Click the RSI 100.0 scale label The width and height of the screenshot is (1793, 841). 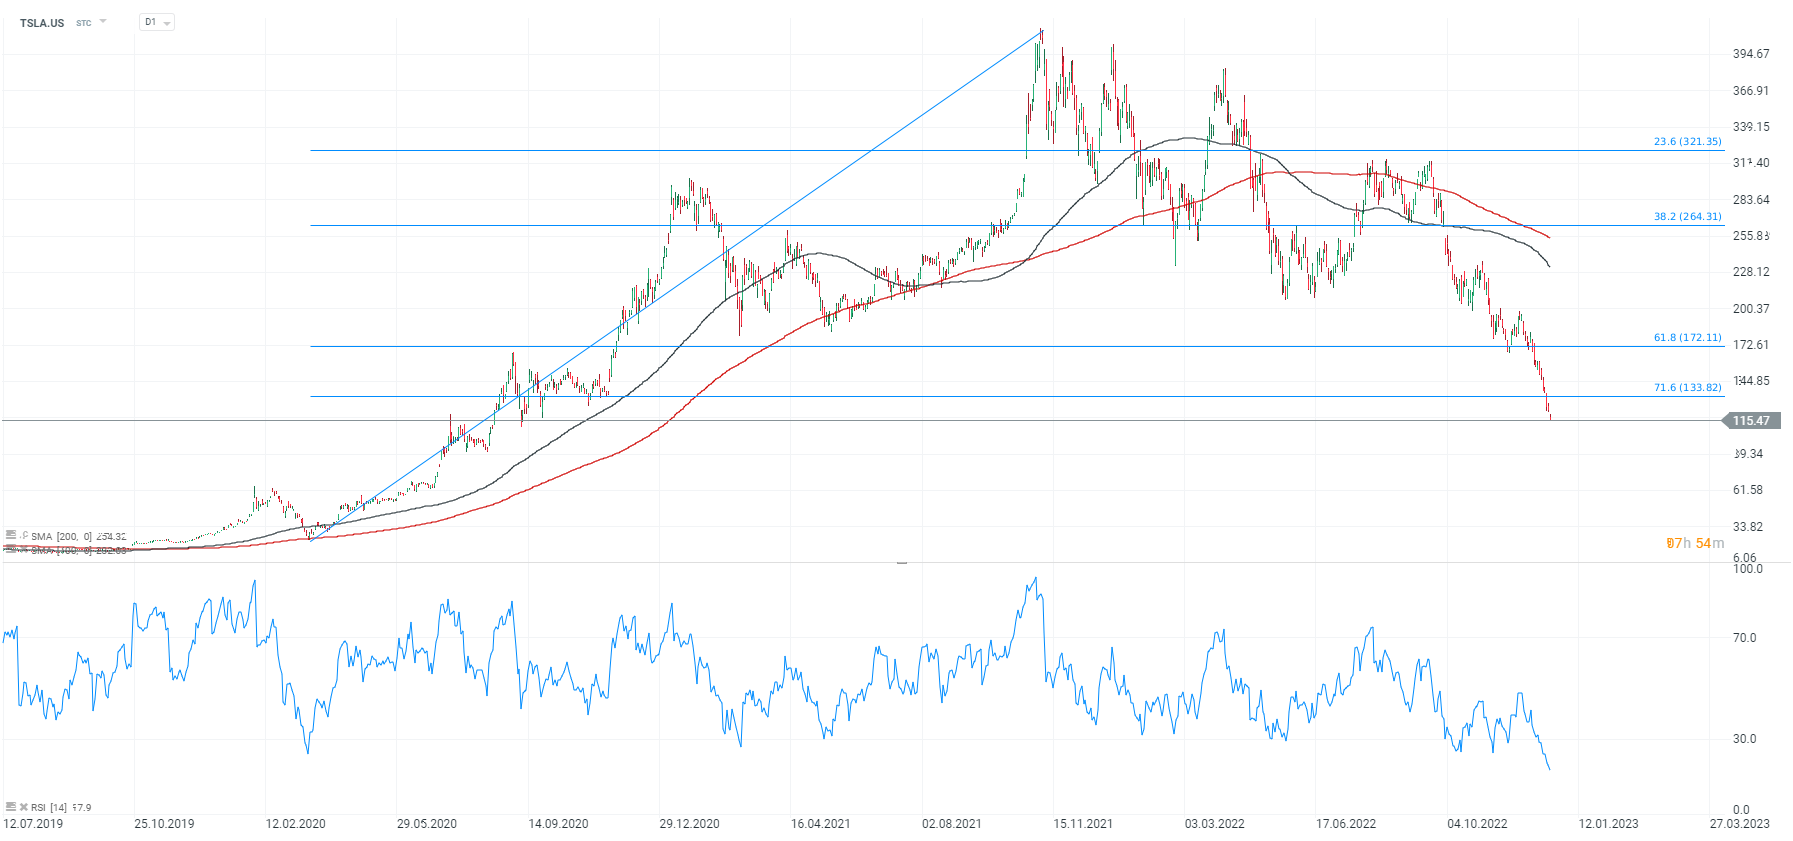tap(1748, 569)
